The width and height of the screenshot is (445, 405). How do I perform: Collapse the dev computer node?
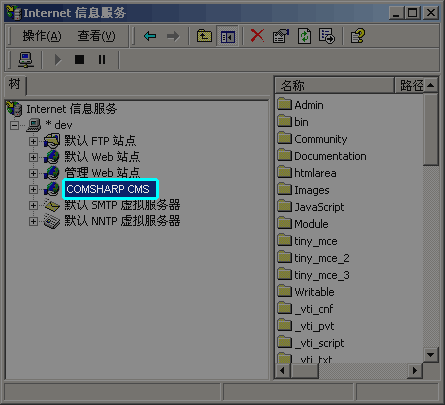(x=14, y=125)
